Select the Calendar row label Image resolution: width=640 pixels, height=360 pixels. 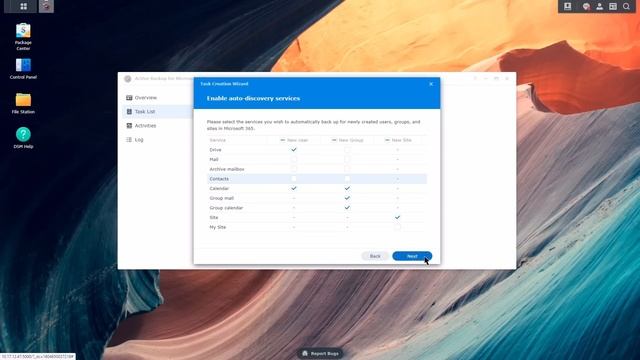coord(219,188)
